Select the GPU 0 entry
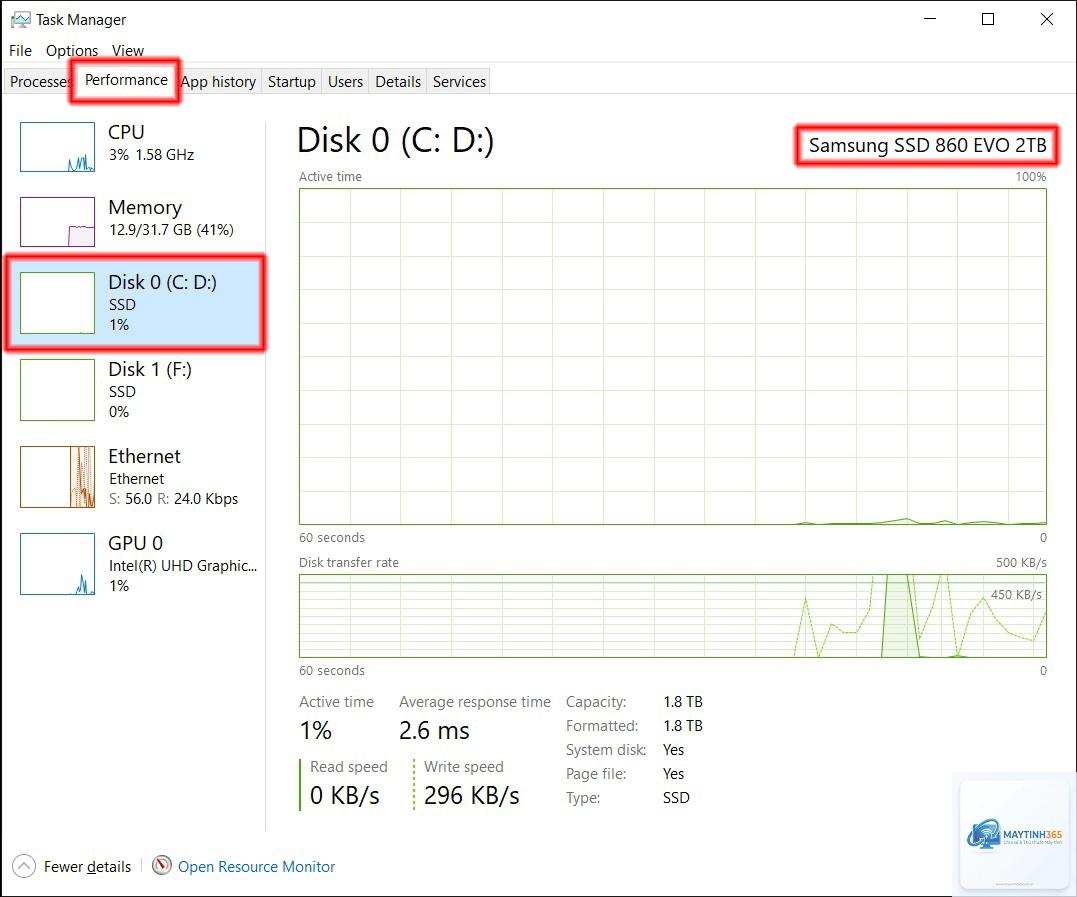This screenshot has width=1077, height=897. (x=135, y=564)
